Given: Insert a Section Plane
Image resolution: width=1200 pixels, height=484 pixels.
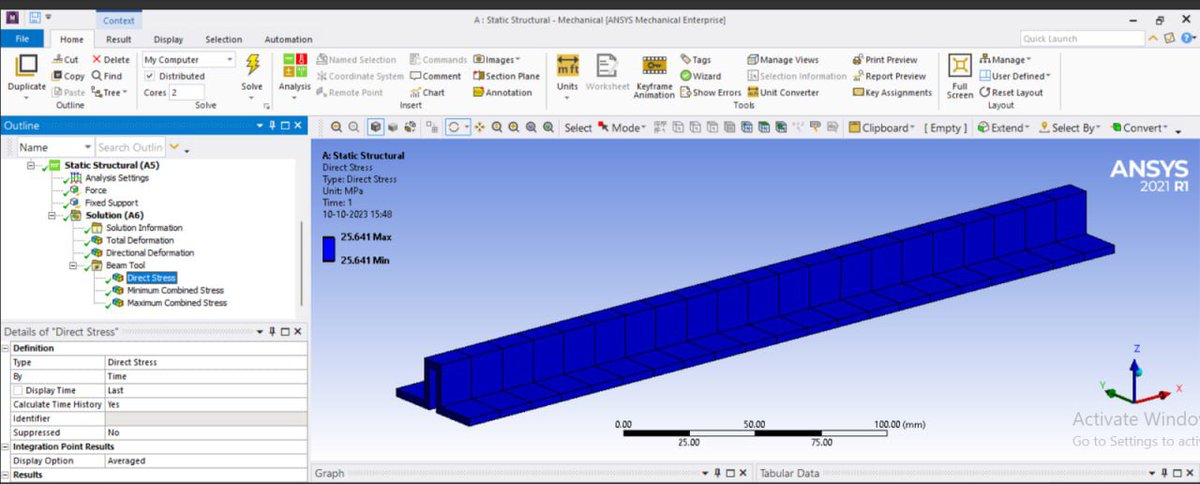Looking at the screenshot, I should [x=506, y=76].
